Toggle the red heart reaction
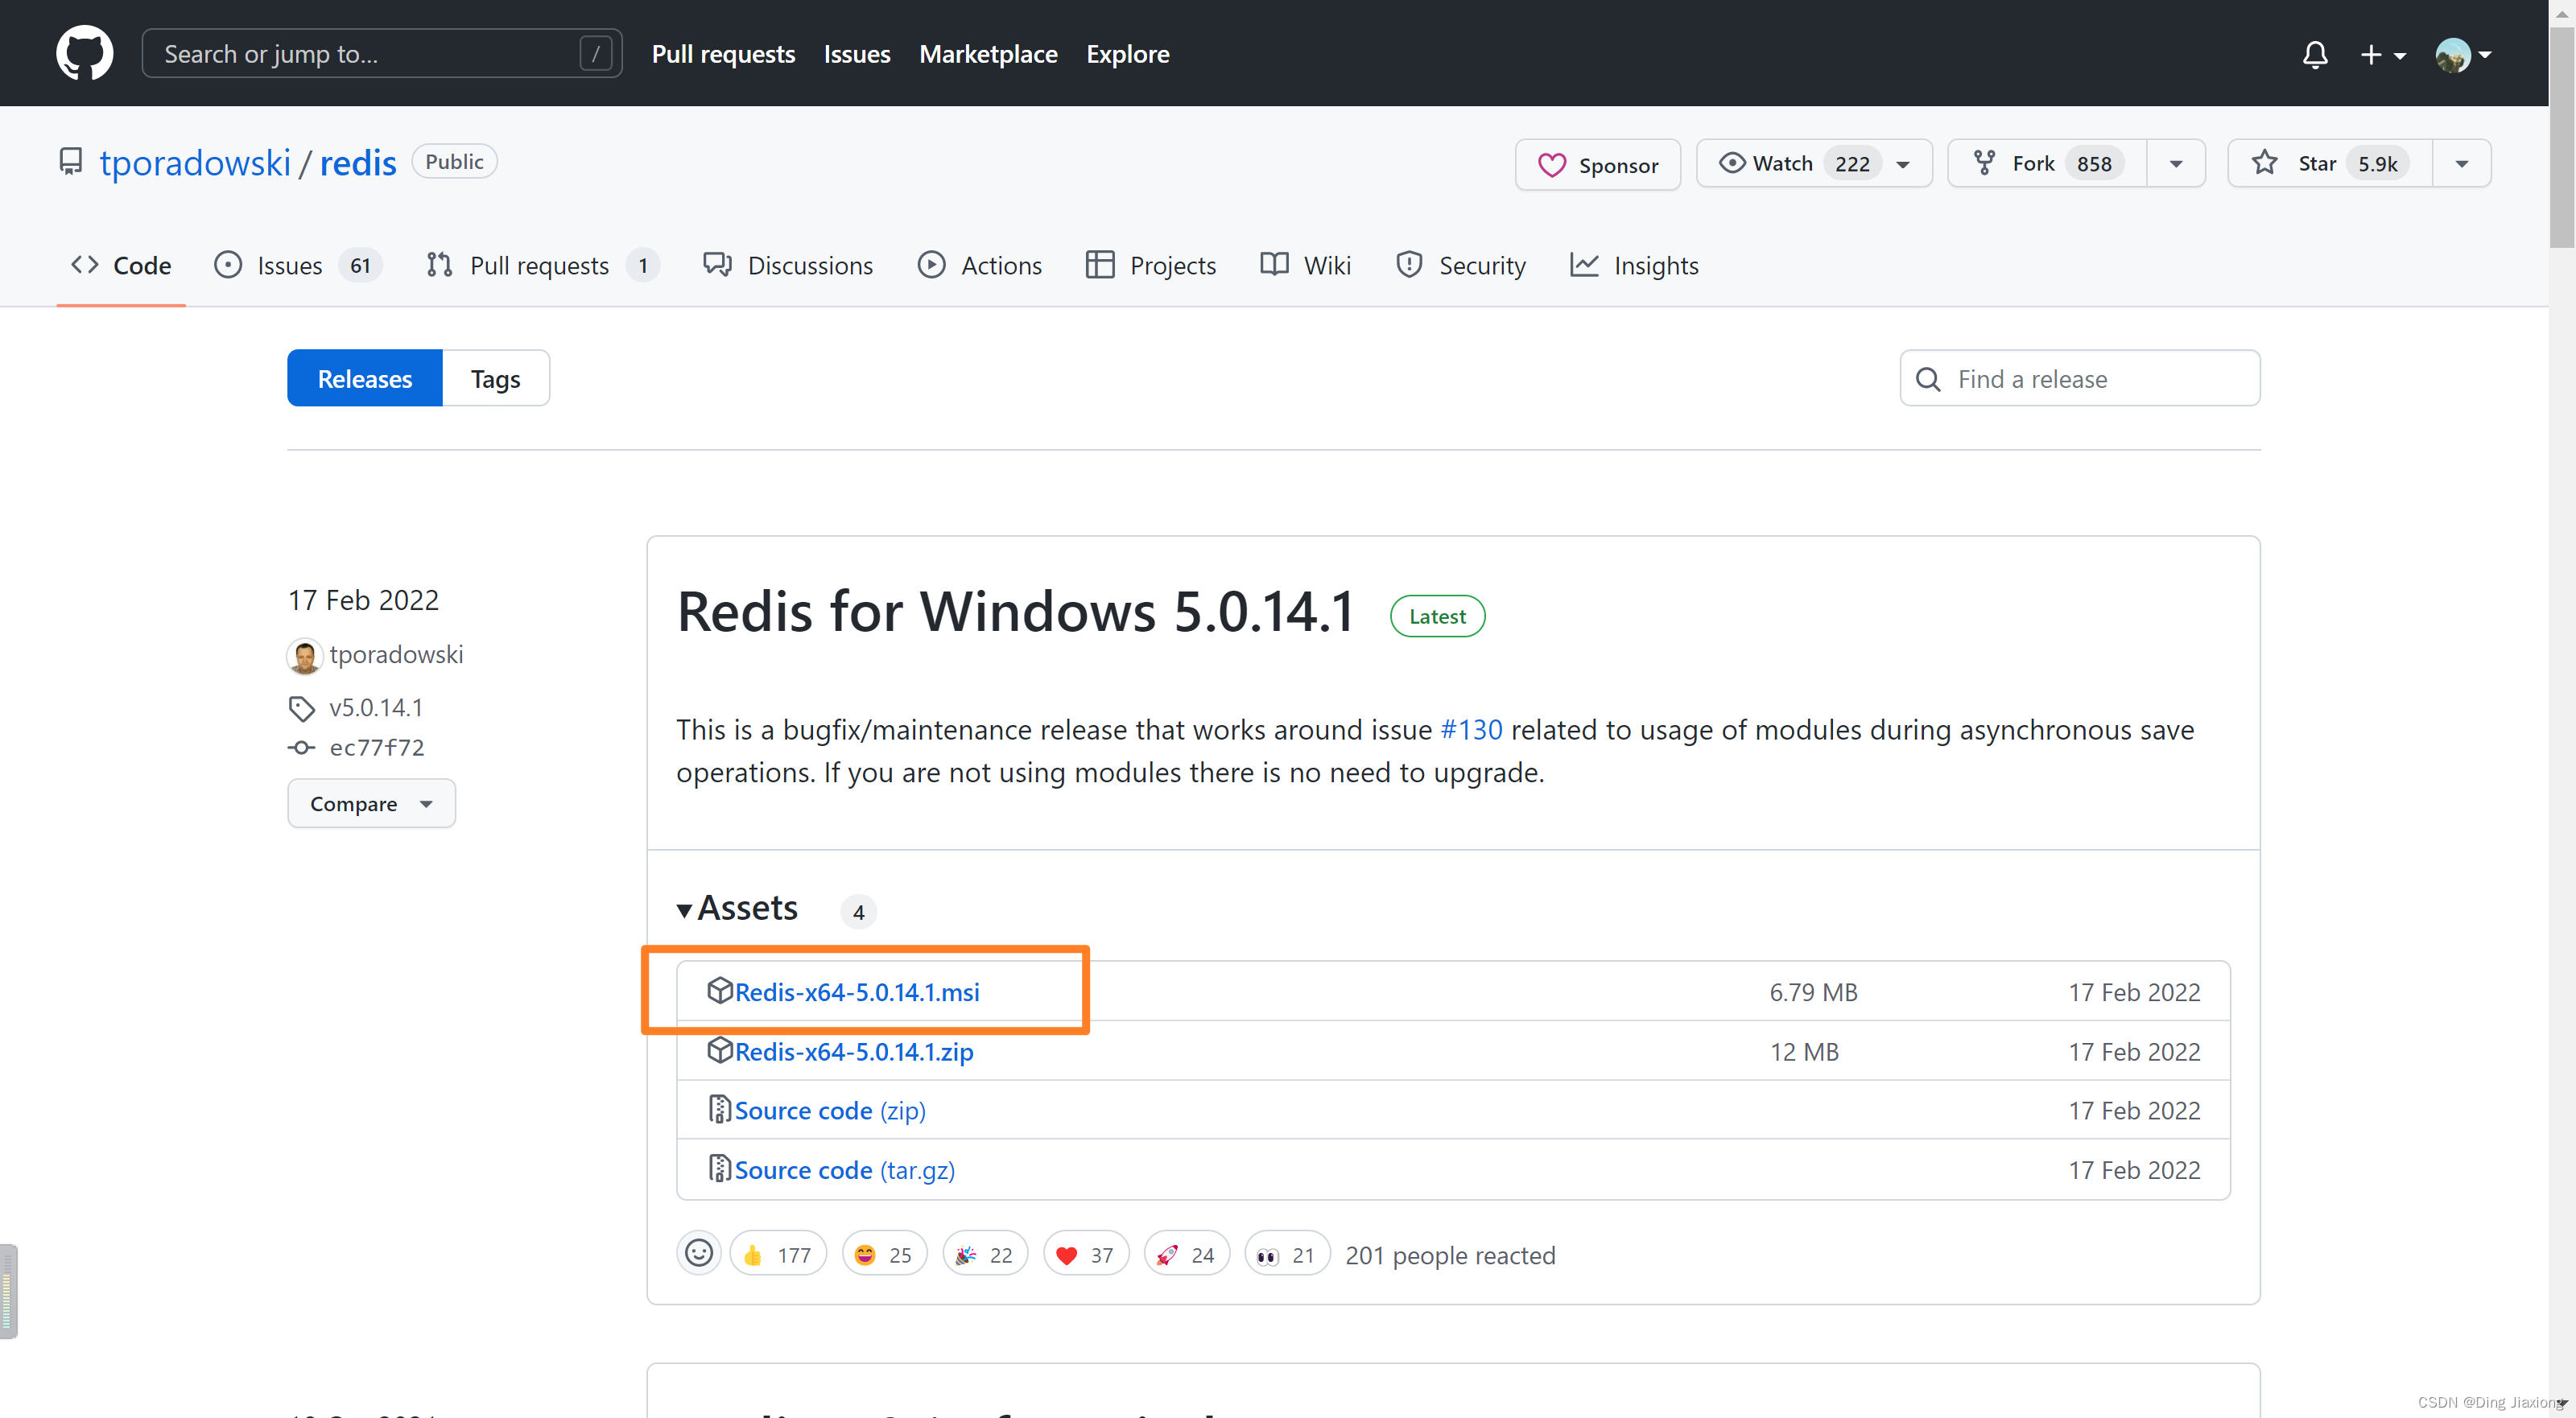The width and height of the screenshot is (2576, 1418). point(1085,1254)
